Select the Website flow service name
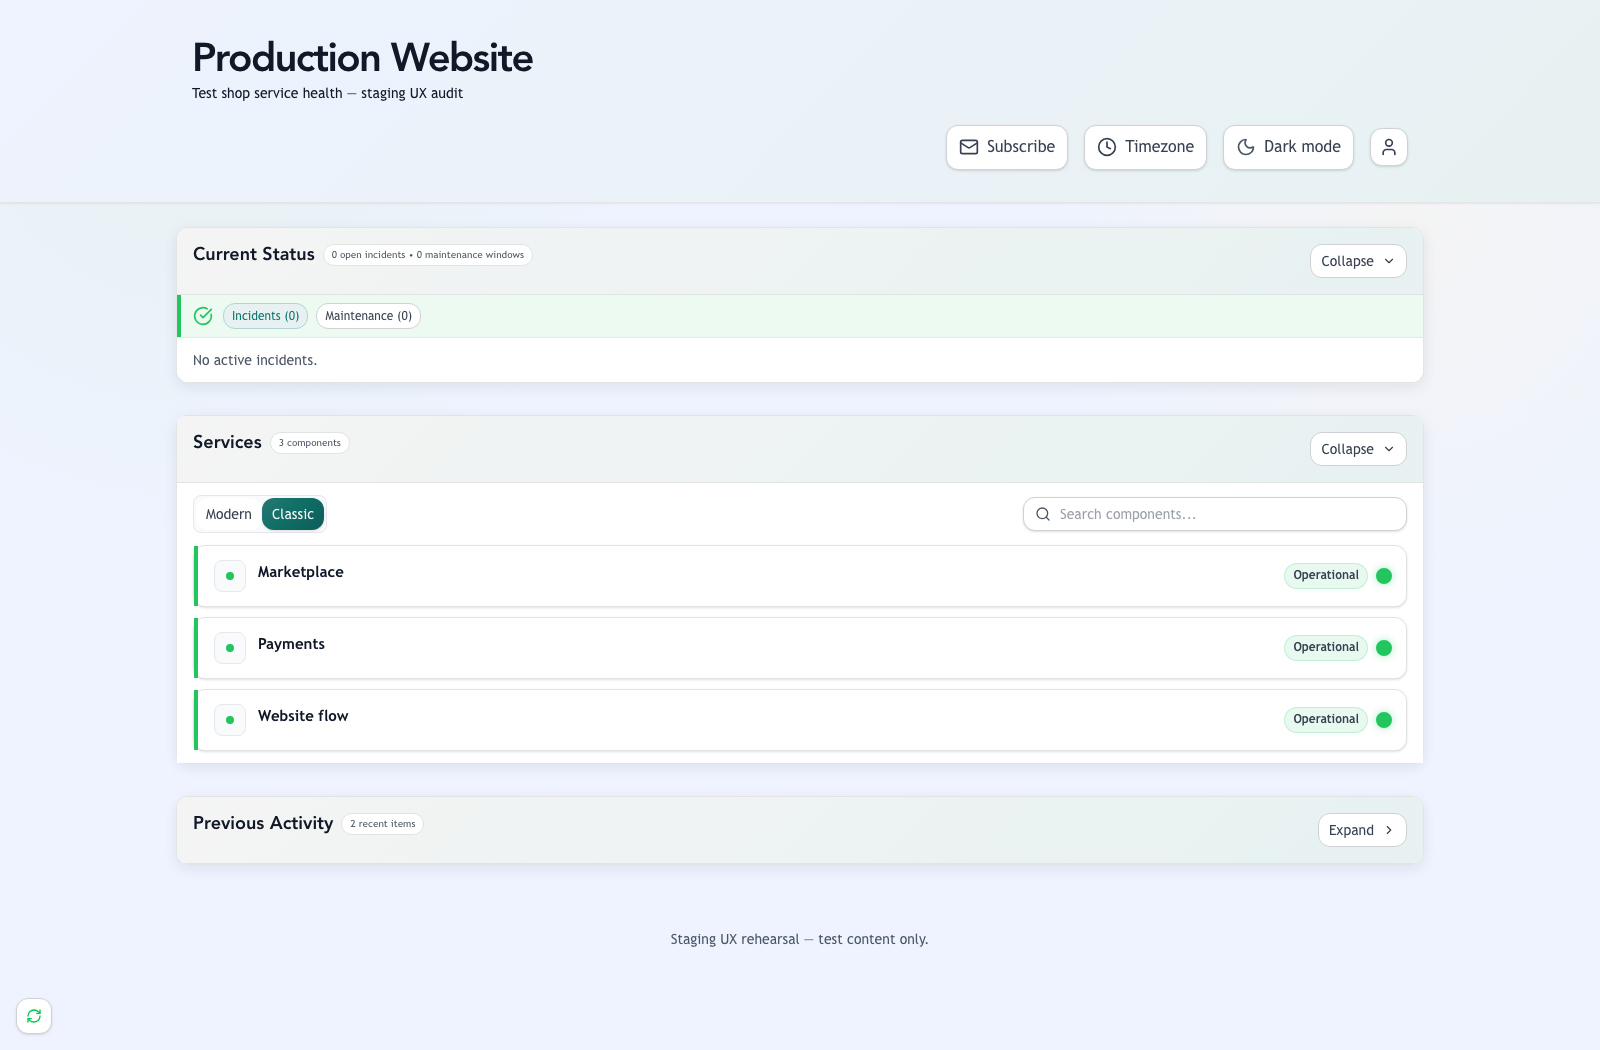1600x1050 pixels. 303,716
